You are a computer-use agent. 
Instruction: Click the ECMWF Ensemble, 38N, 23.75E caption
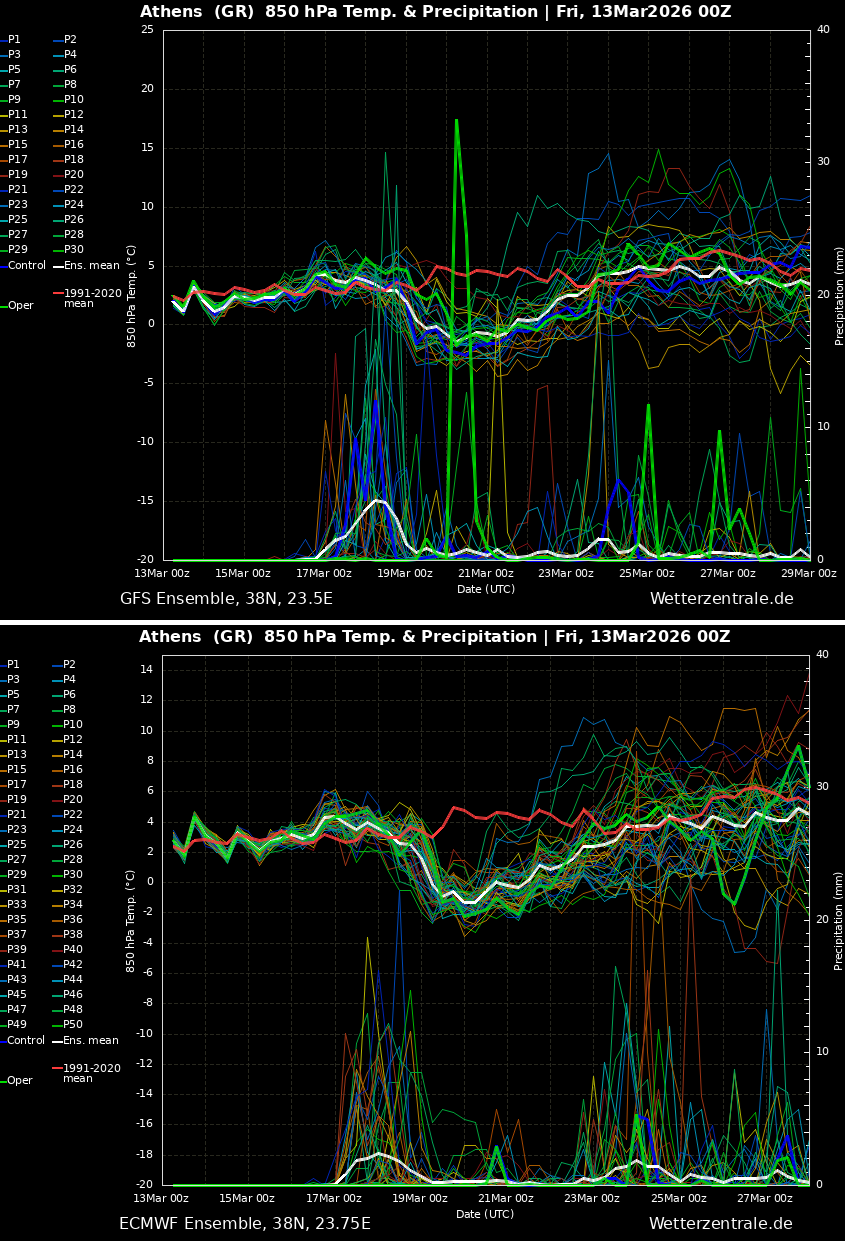(244, 1224)
